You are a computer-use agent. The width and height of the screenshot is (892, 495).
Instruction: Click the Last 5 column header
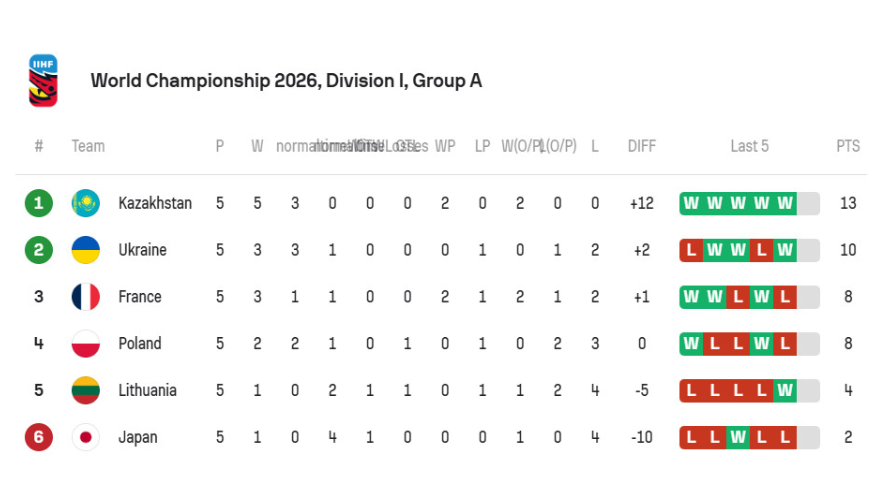coord(749,146)
